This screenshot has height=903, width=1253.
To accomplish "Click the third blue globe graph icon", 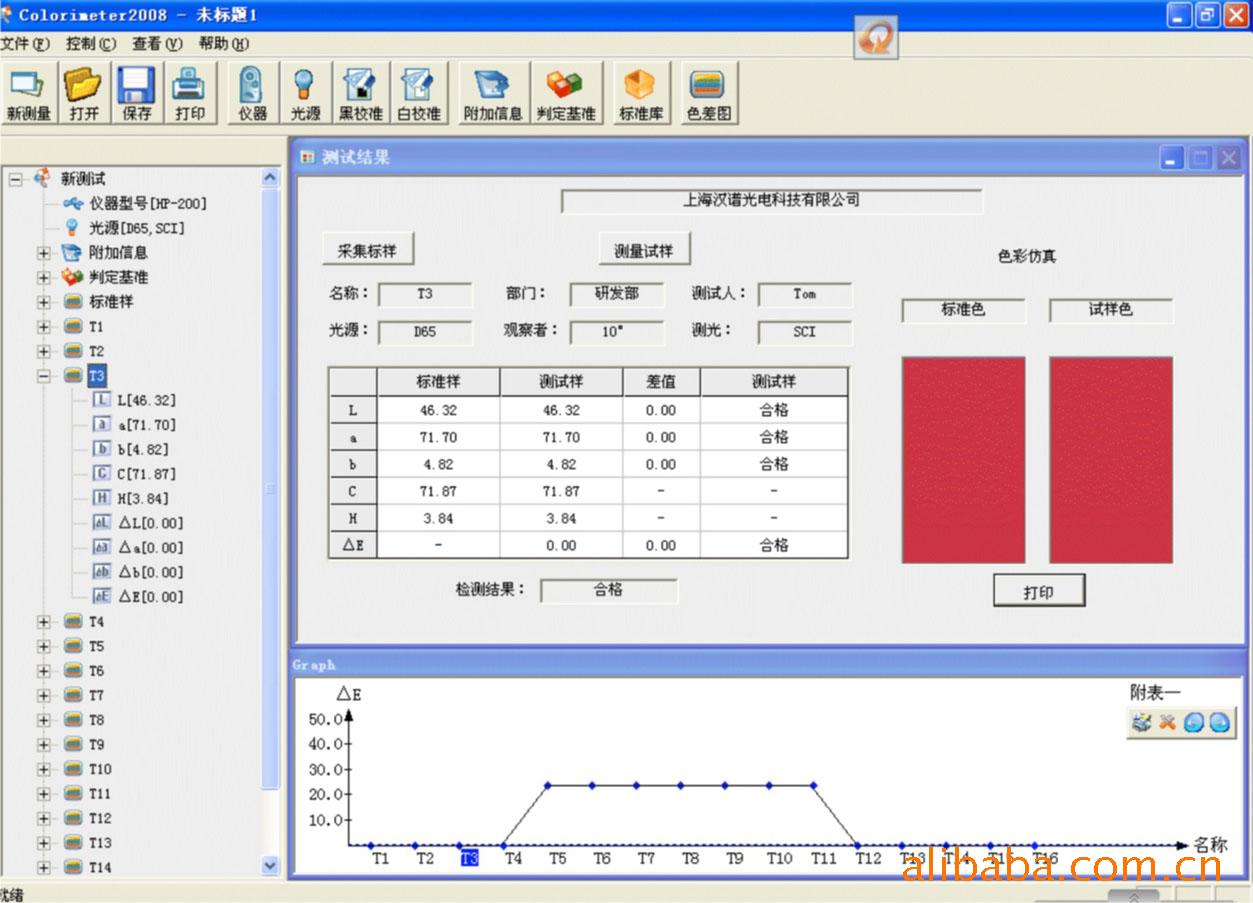I will click(1193, 722).
